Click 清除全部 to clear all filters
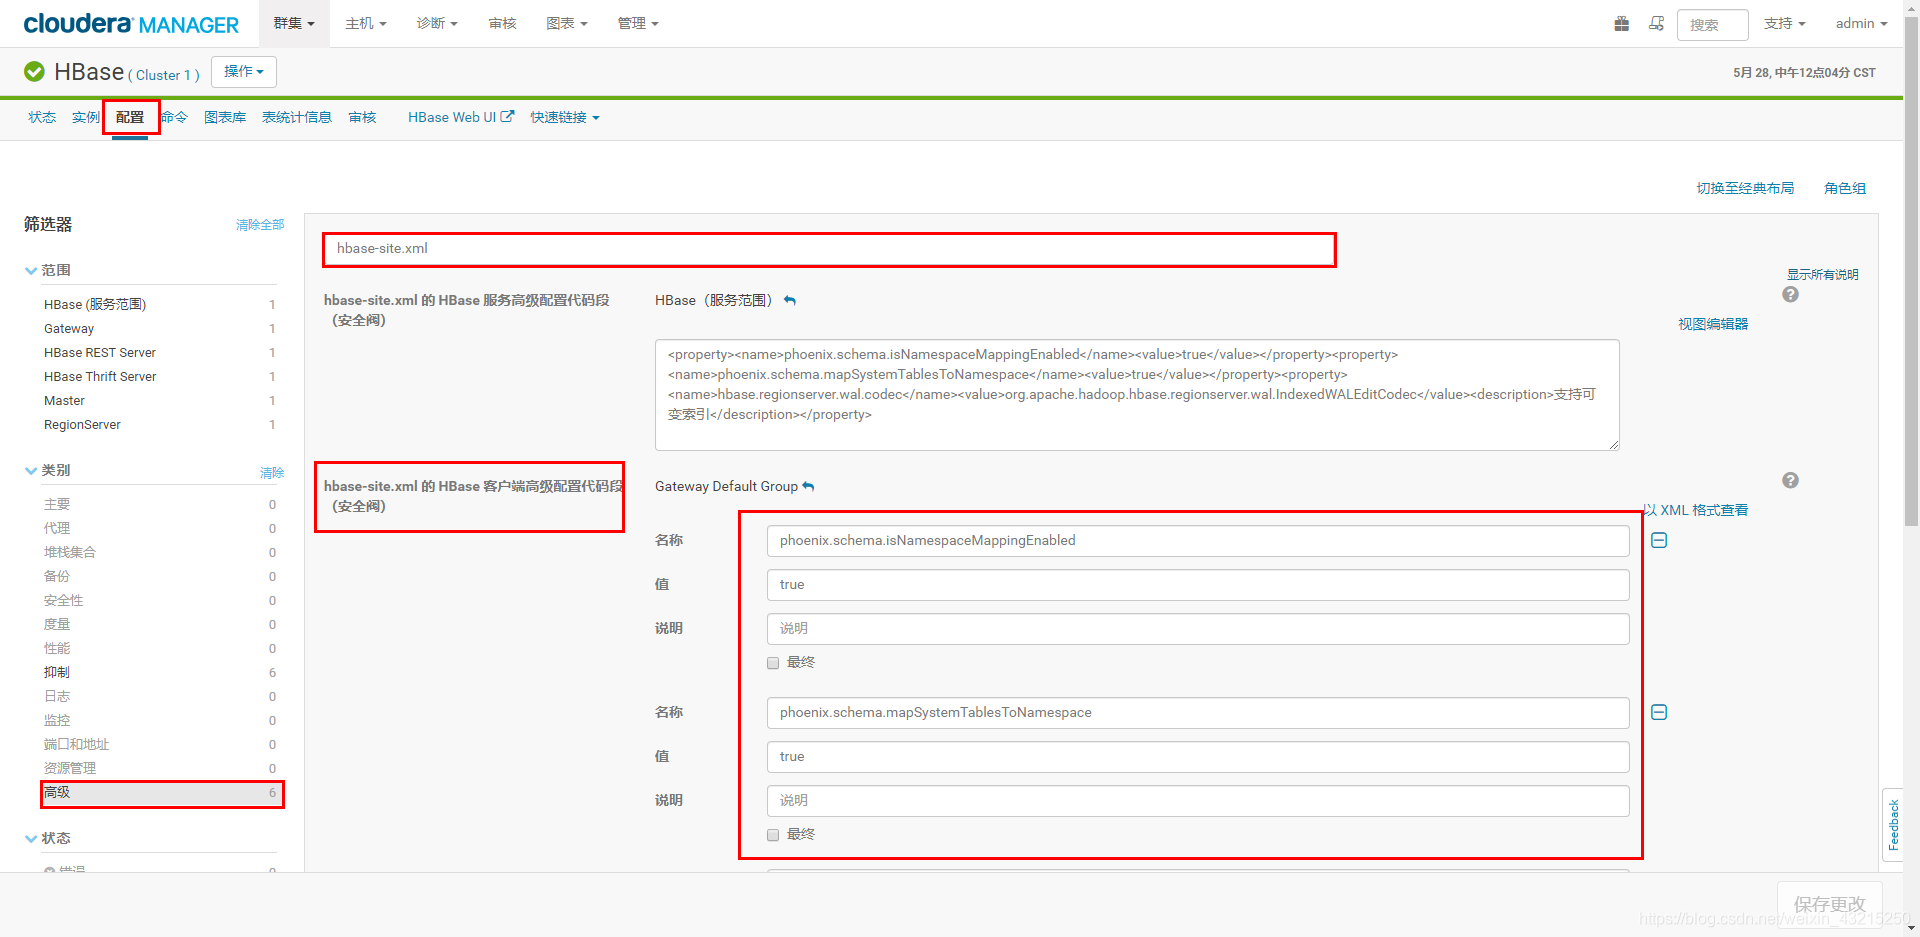 pyautogui.click(x=260, y=225)
